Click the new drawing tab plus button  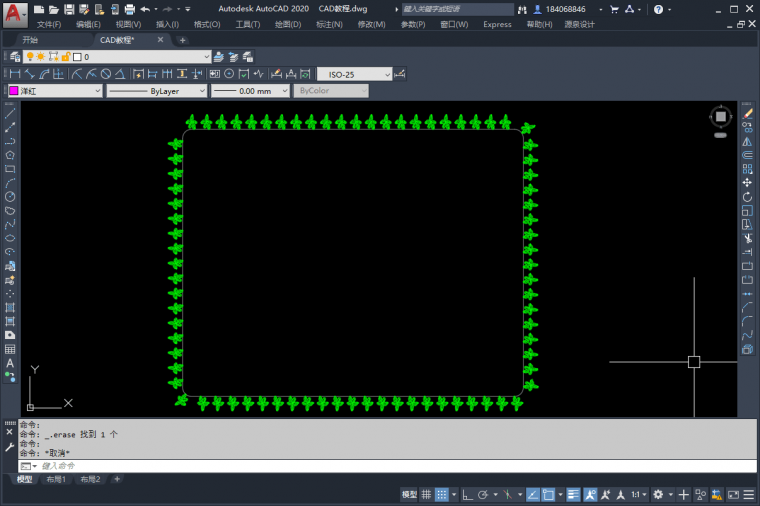pos(183,40)
